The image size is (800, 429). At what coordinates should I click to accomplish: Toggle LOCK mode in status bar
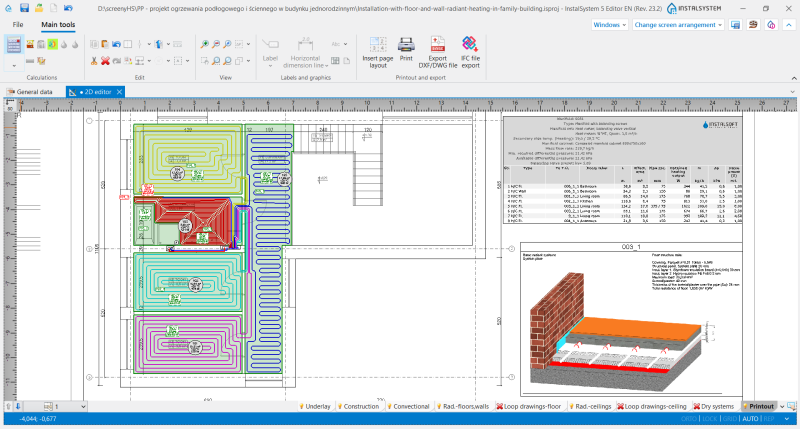click(709, 419)
